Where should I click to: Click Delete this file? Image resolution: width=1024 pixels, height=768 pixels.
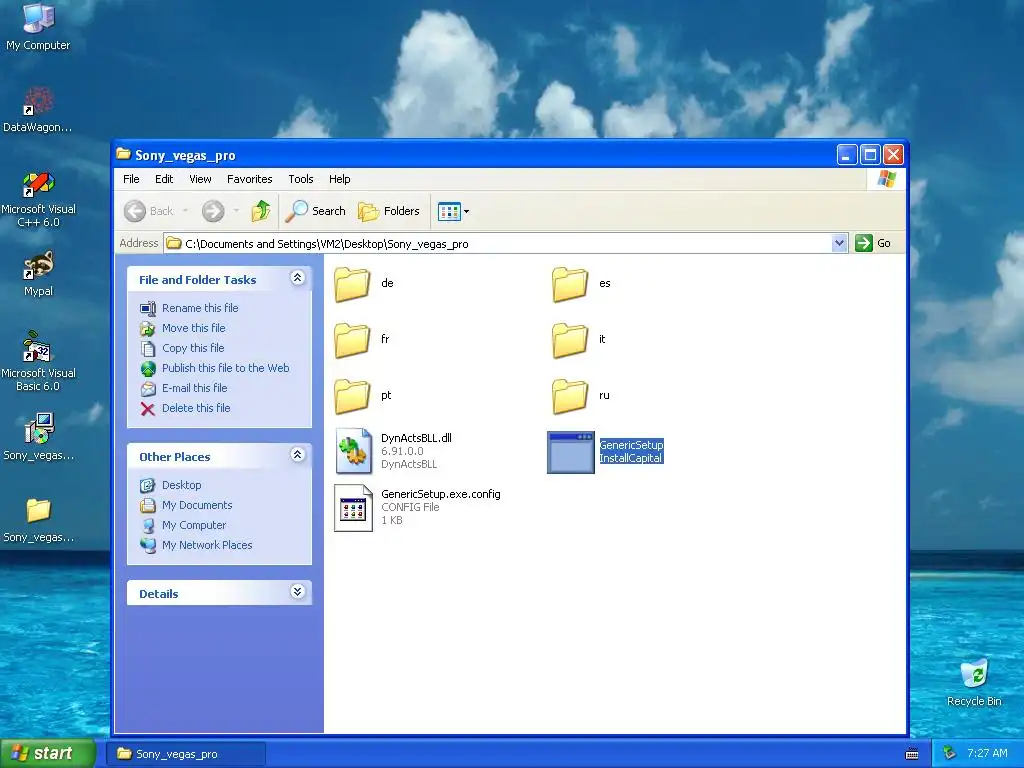tap(196, 408)
